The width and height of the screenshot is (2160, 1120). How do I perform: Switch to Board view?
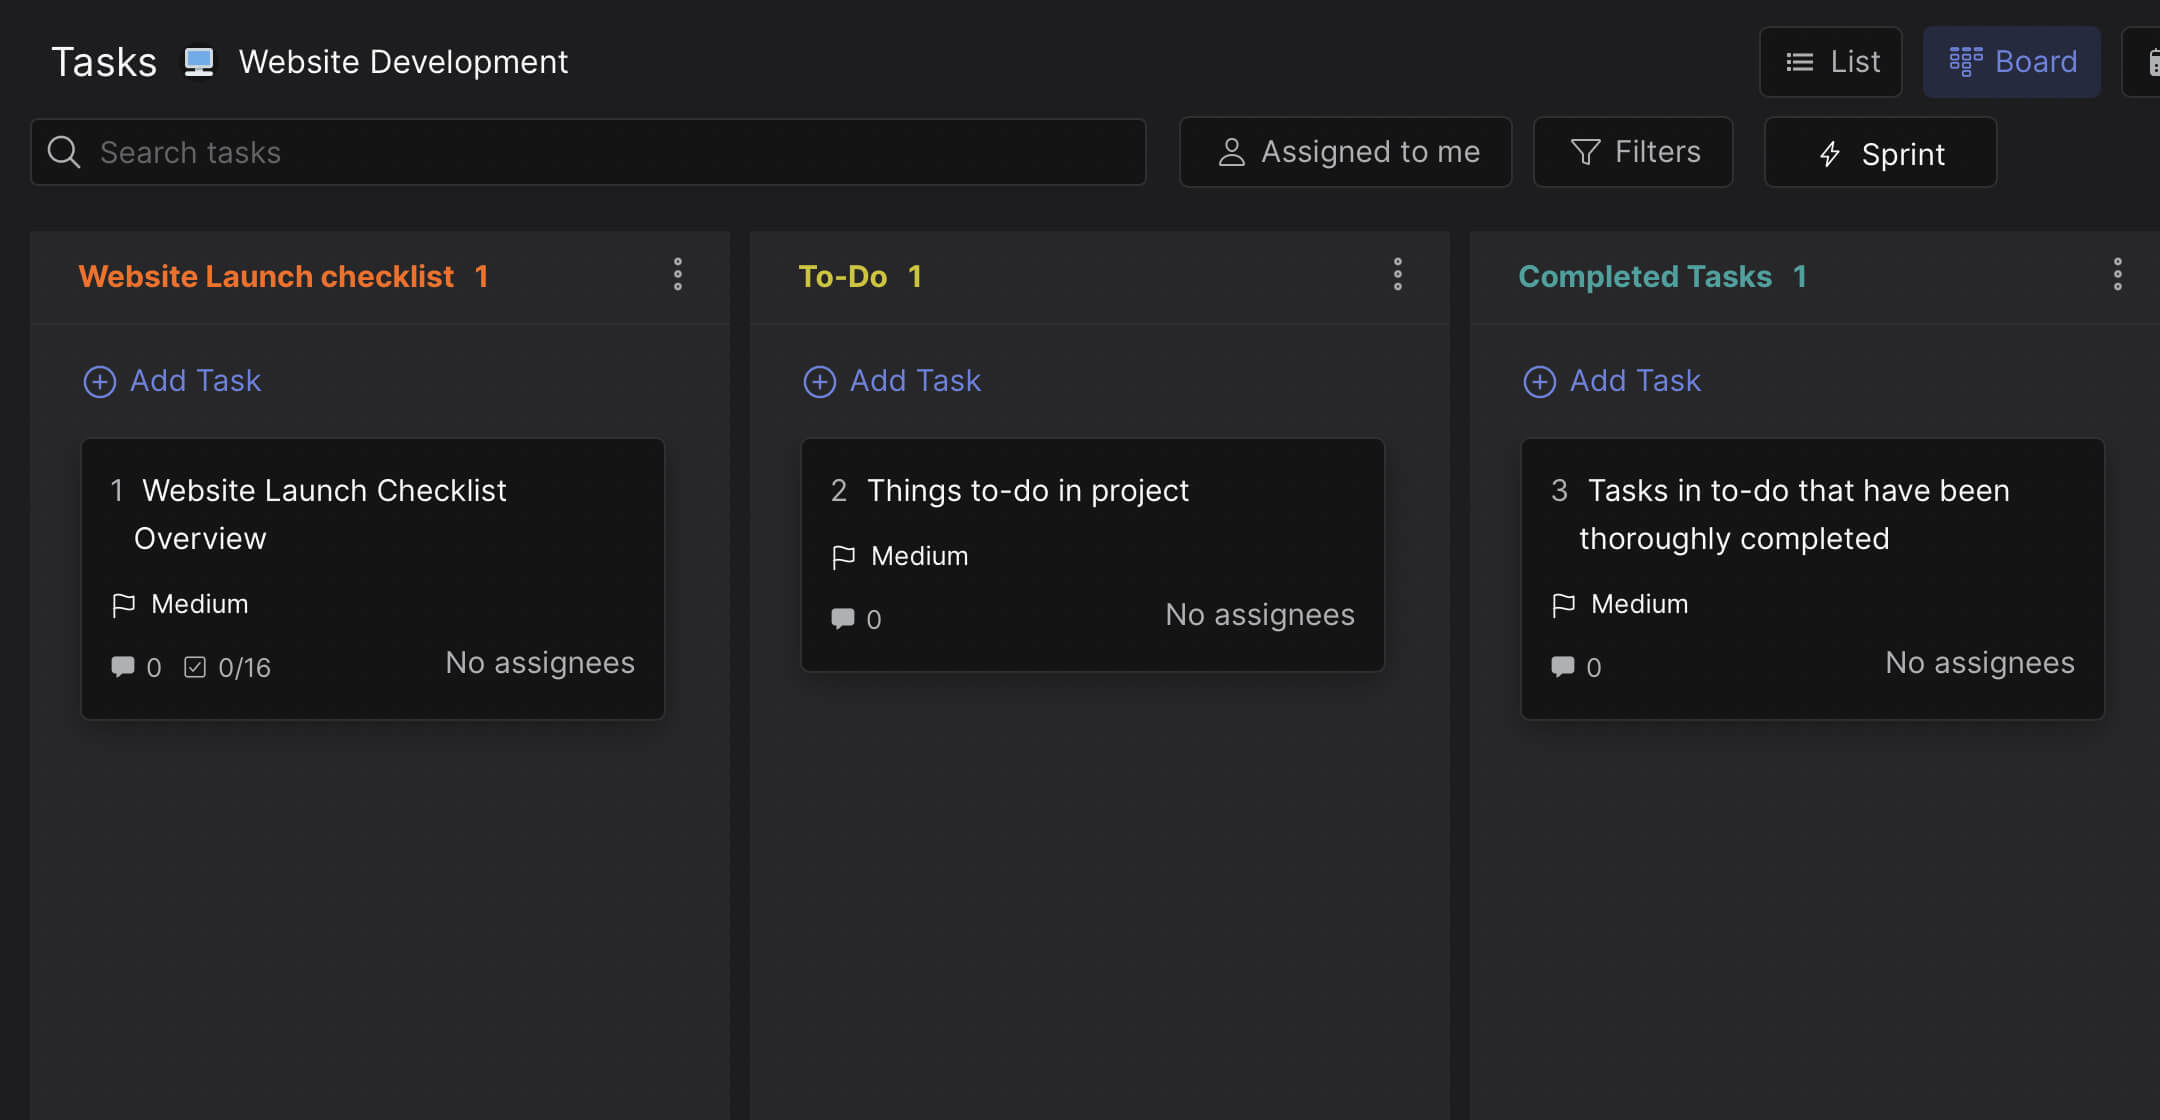2011,61
